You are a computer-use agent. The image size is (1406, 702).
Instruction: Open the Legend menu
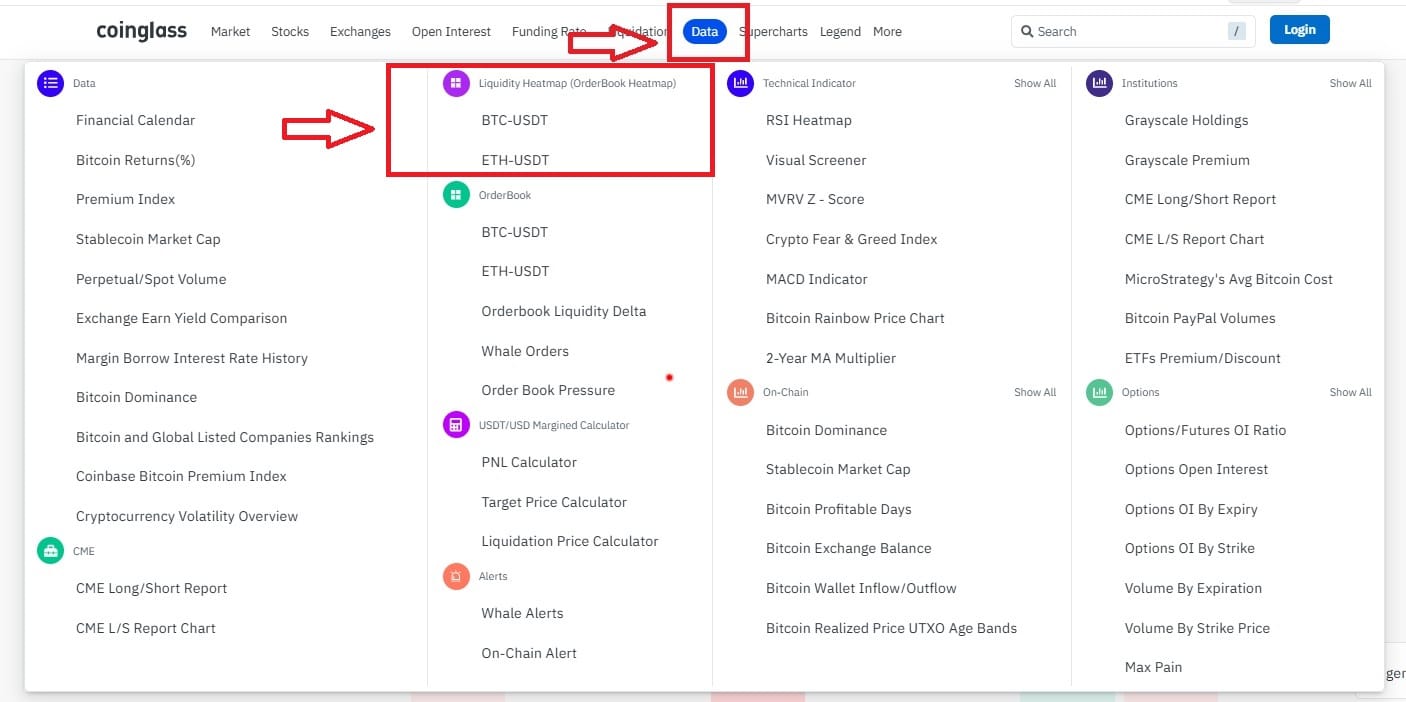840,32
